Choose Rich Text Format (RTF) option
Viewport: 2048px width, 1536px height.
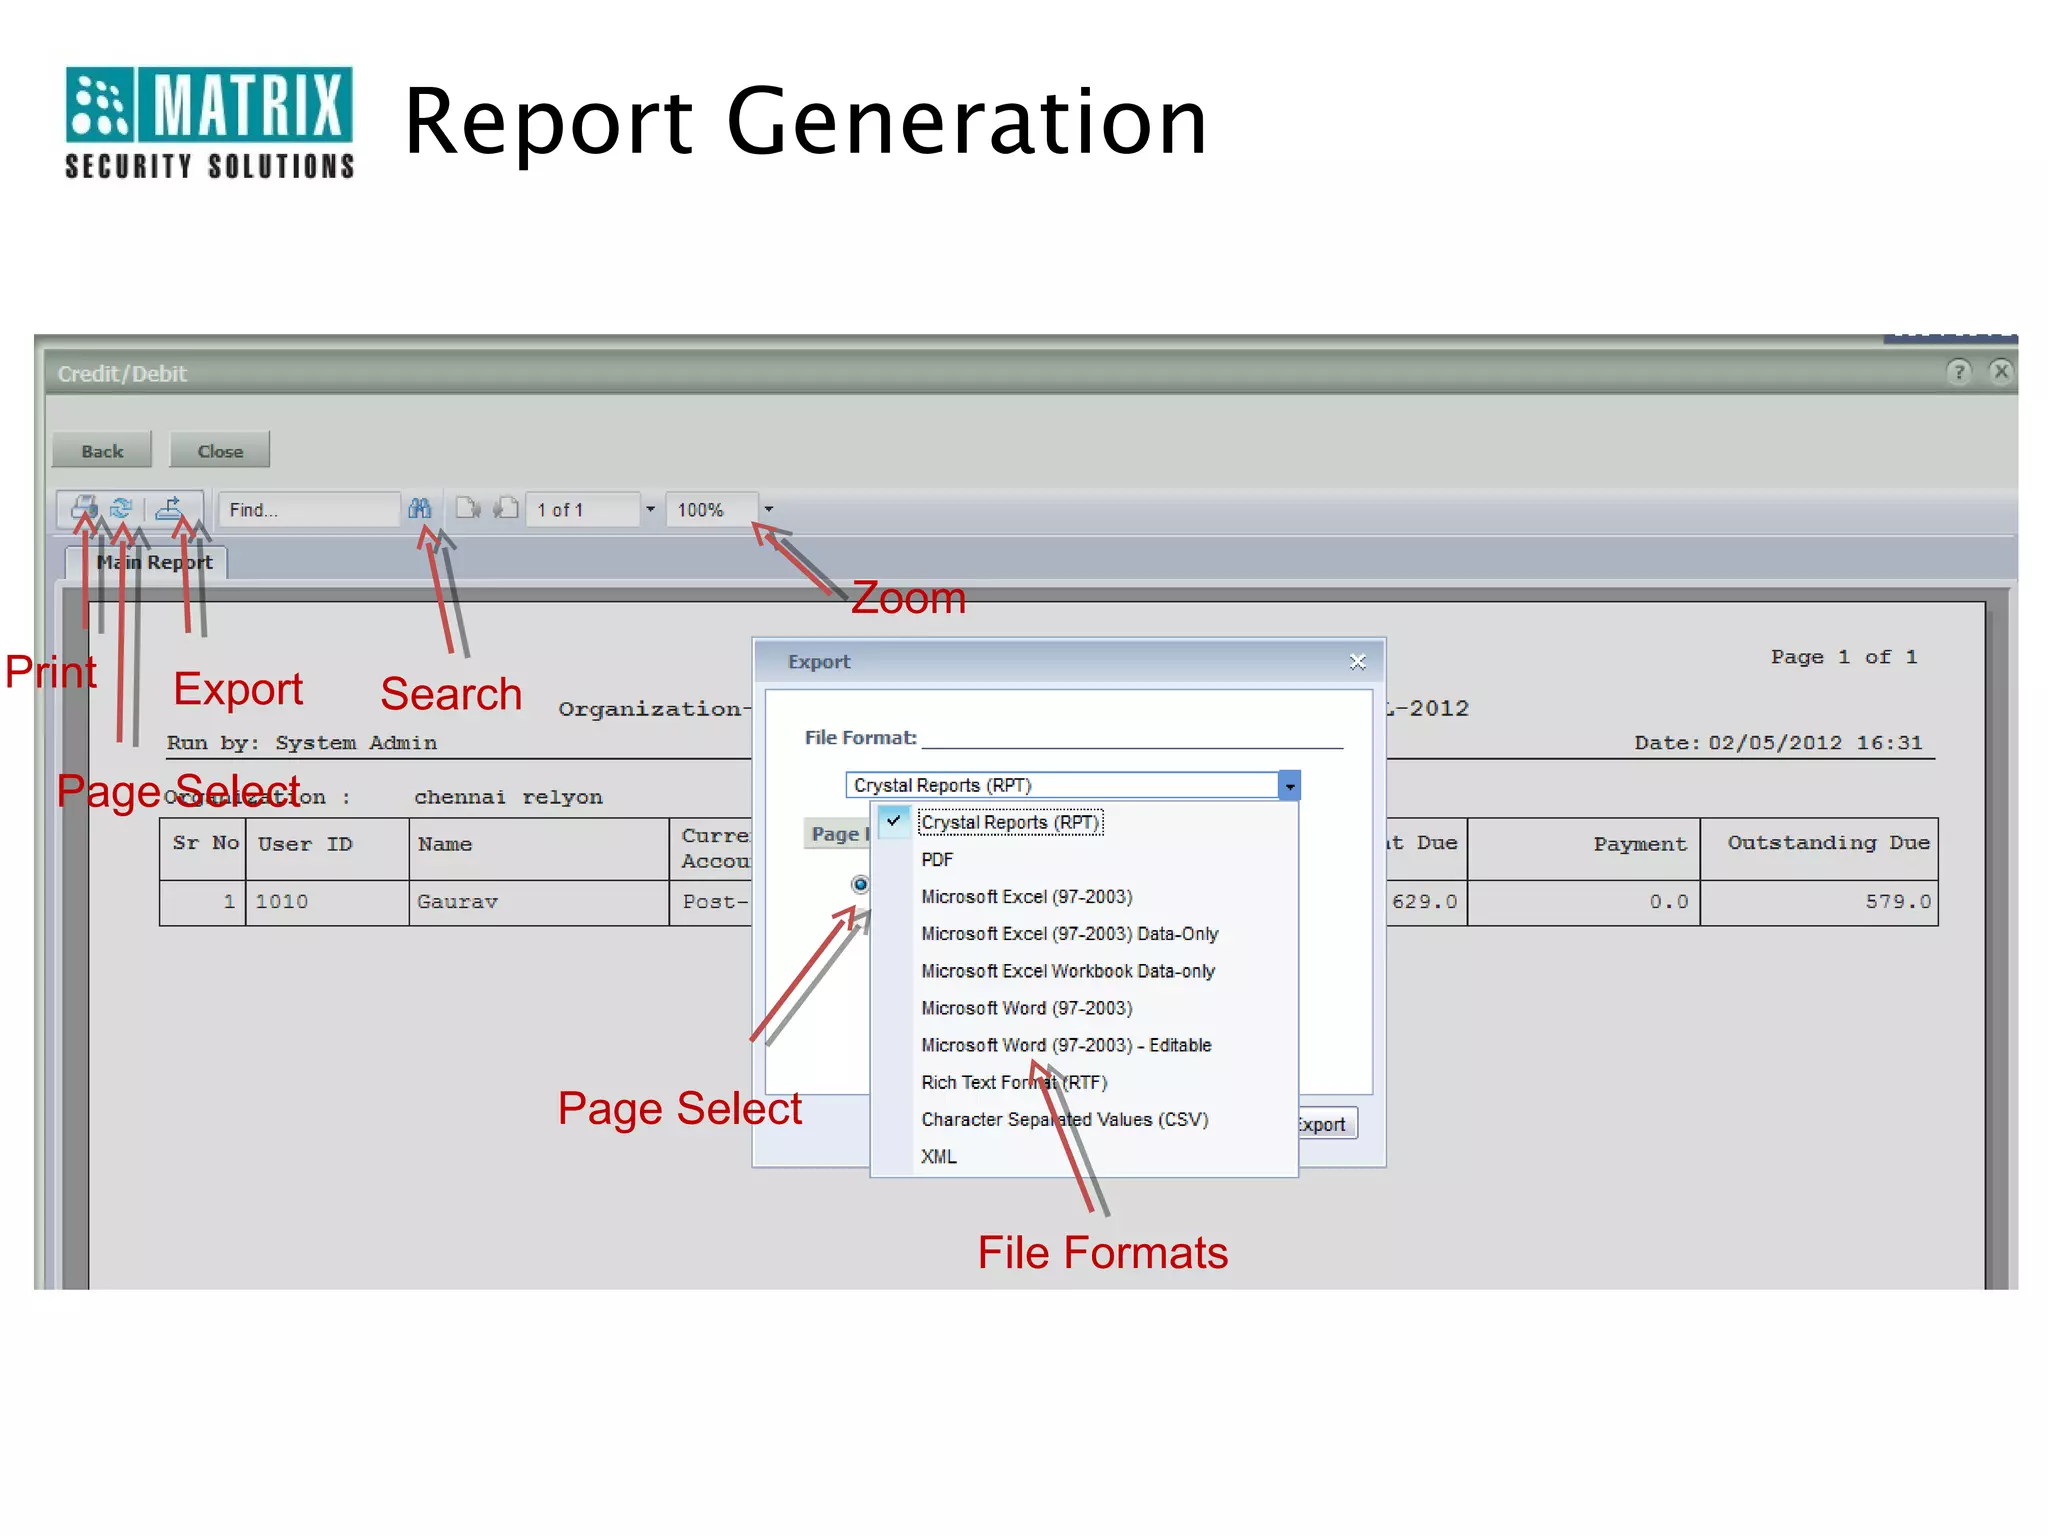coord(1086,1082)
